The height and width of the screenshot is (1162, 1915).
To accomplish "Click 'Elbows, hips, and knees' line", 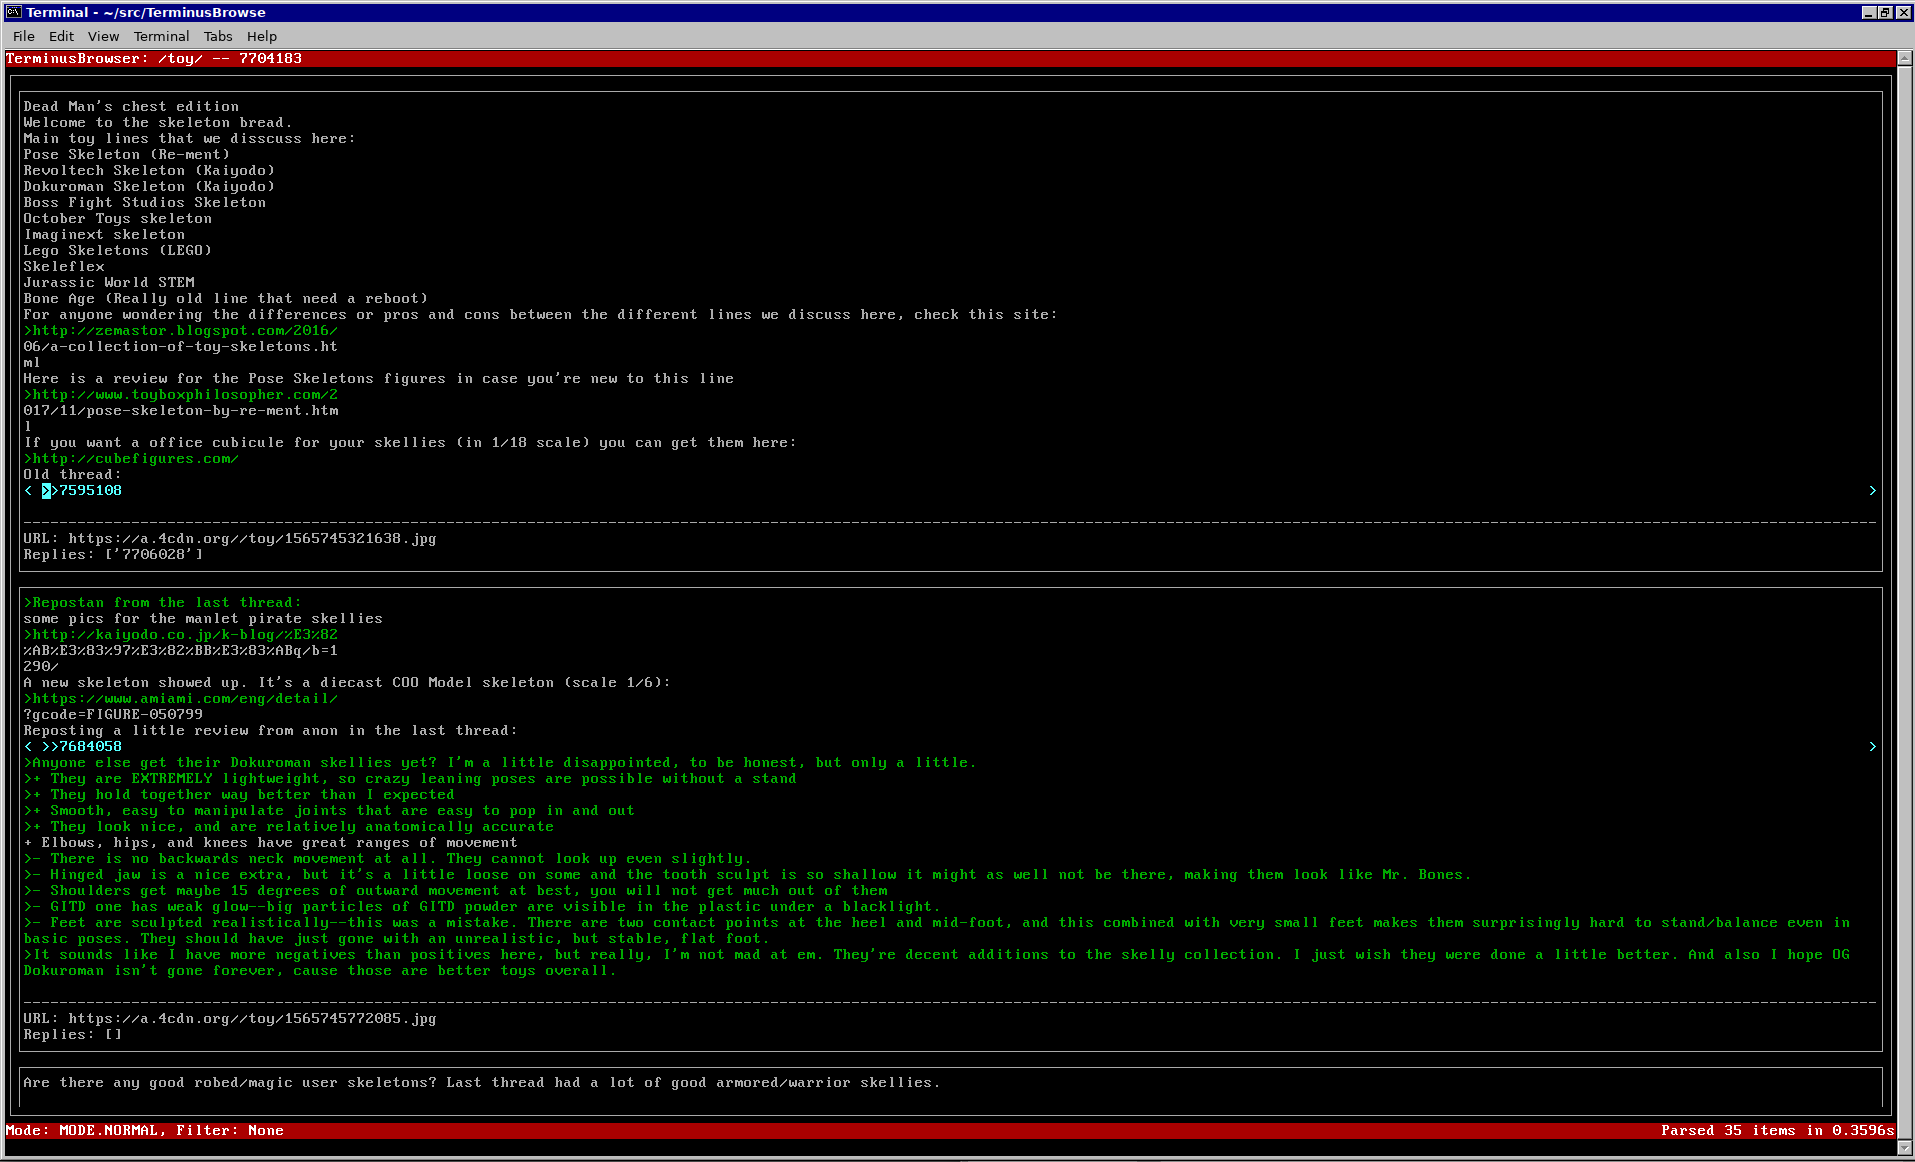I will pos(270,842).
